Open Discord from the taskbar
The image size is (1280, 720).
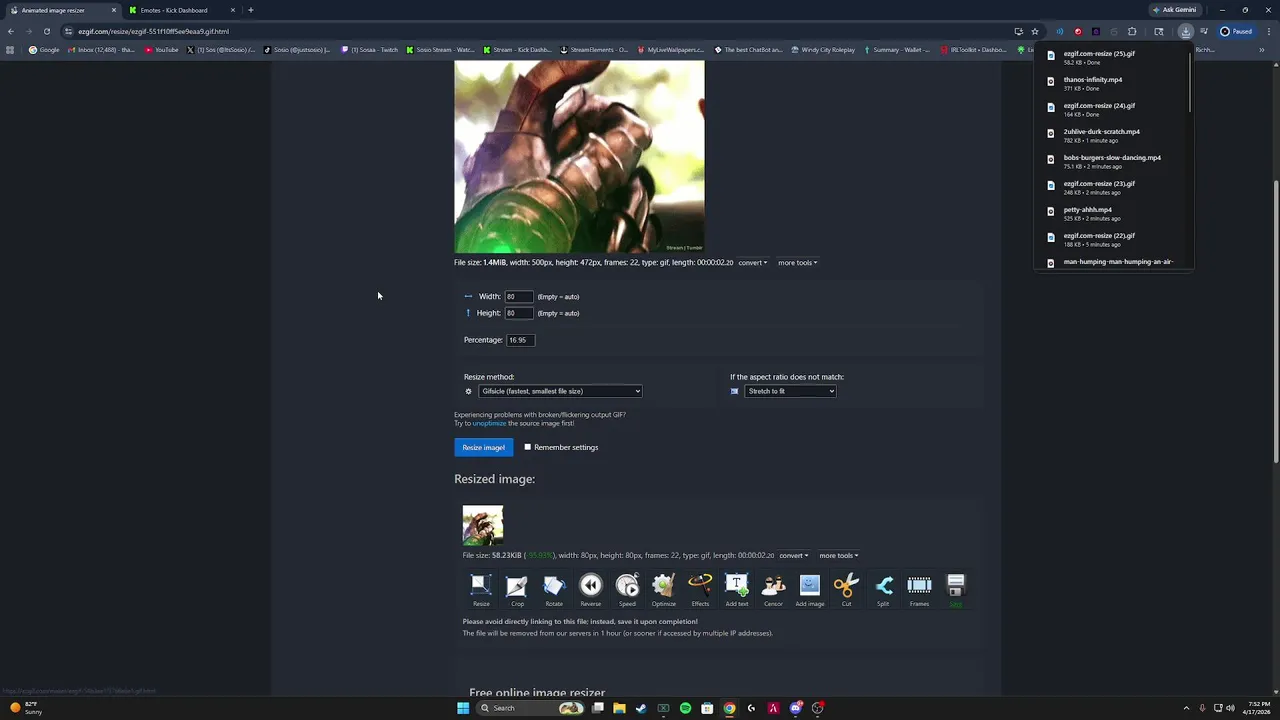coord(795,708)
